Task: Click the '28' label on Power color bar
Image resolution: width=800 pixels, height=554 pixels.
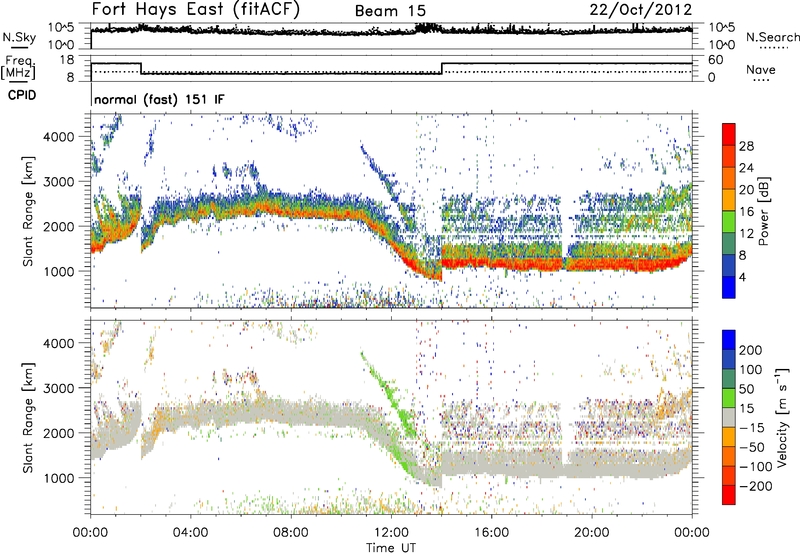Action: [746, 146]
